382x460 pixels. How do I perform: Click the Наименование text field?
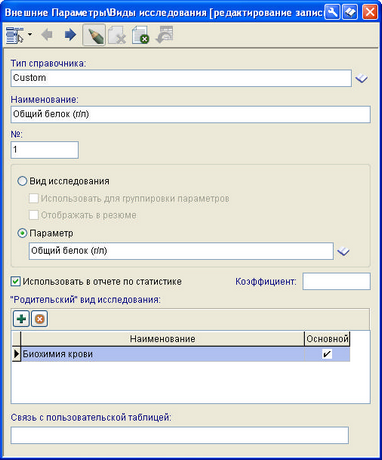190,114
